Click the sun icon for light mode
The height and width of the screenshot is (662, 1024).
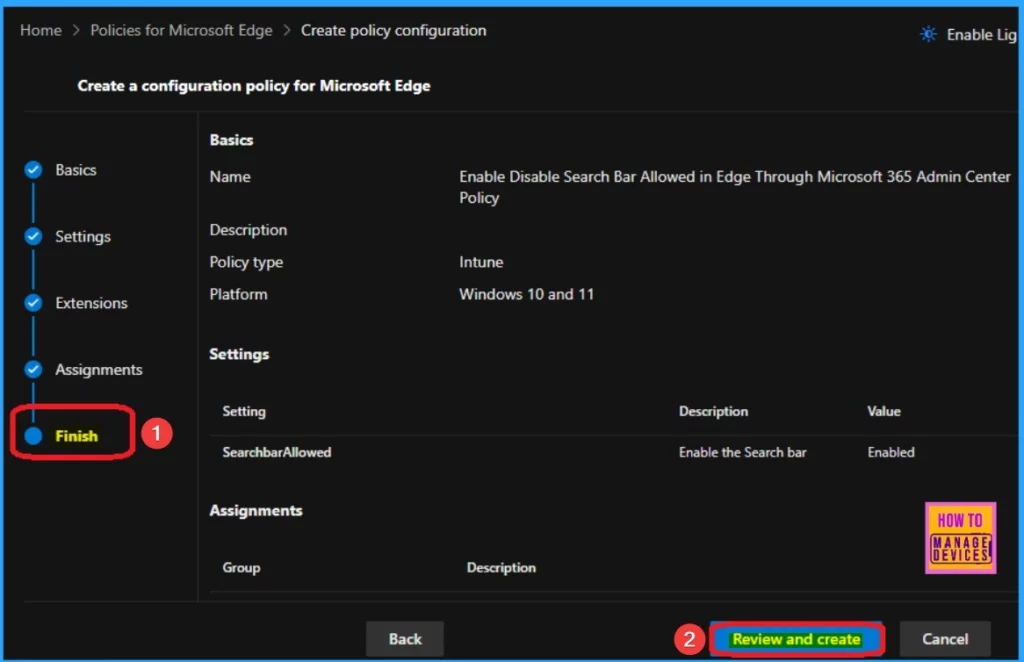coord(928,34)
